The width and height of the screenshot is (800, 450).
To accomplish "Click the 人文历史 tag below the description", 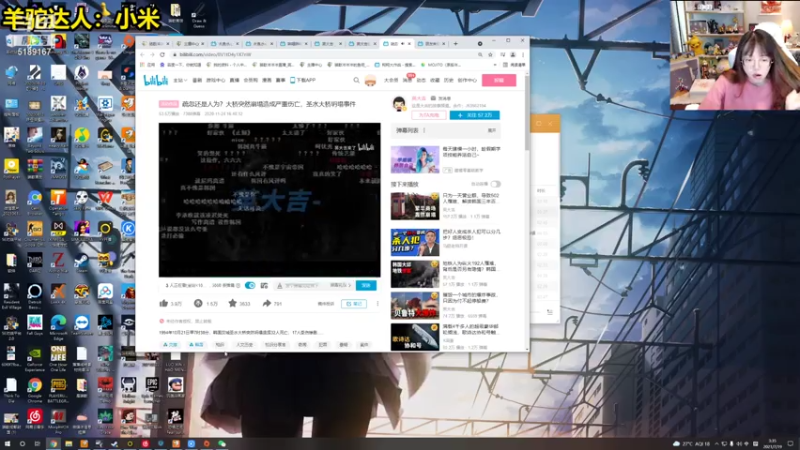I will point(244,345).
